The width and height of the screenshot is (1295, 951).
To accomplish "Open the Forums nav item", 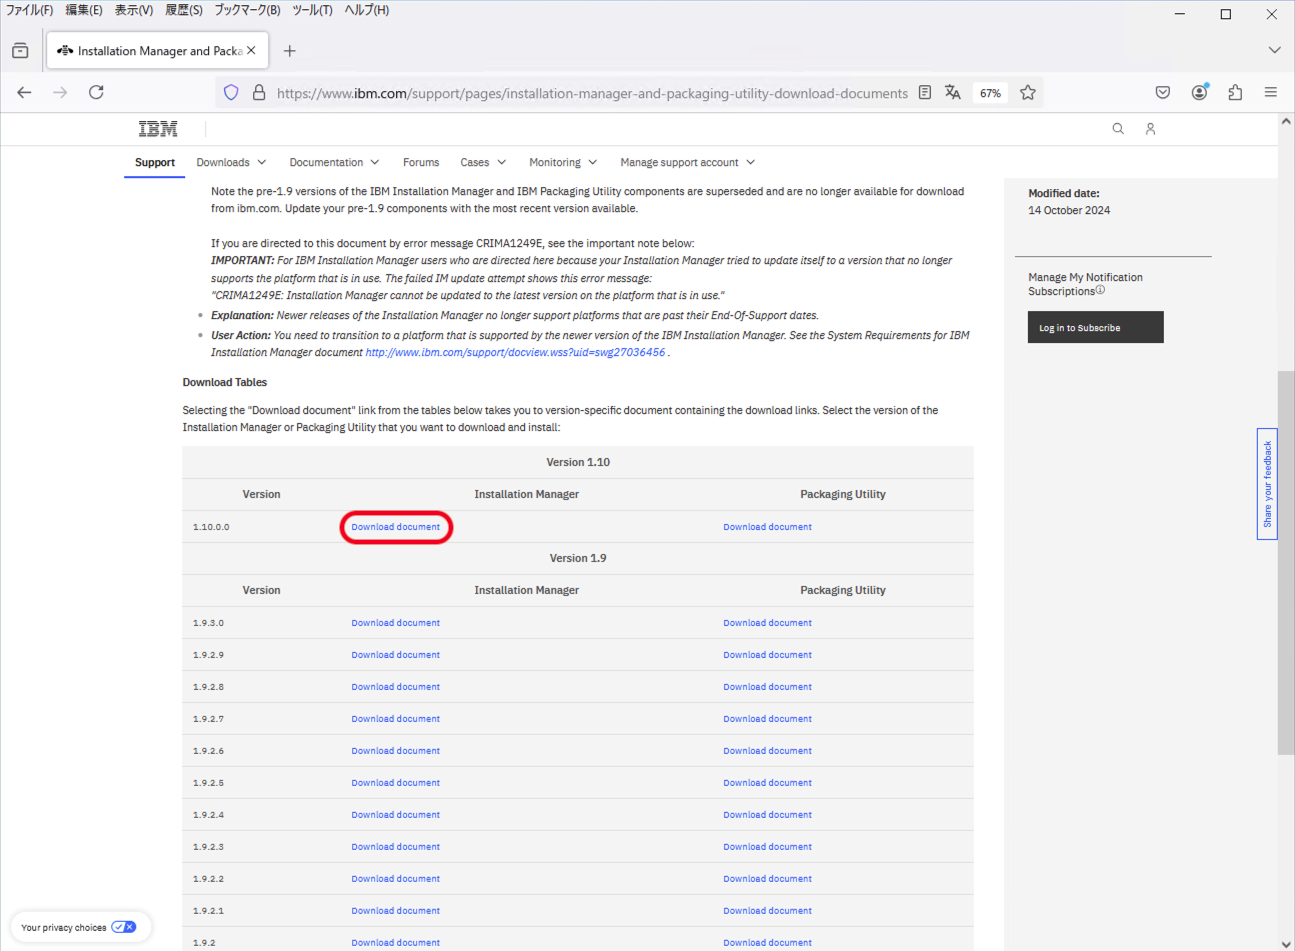I will pos(421,162).
